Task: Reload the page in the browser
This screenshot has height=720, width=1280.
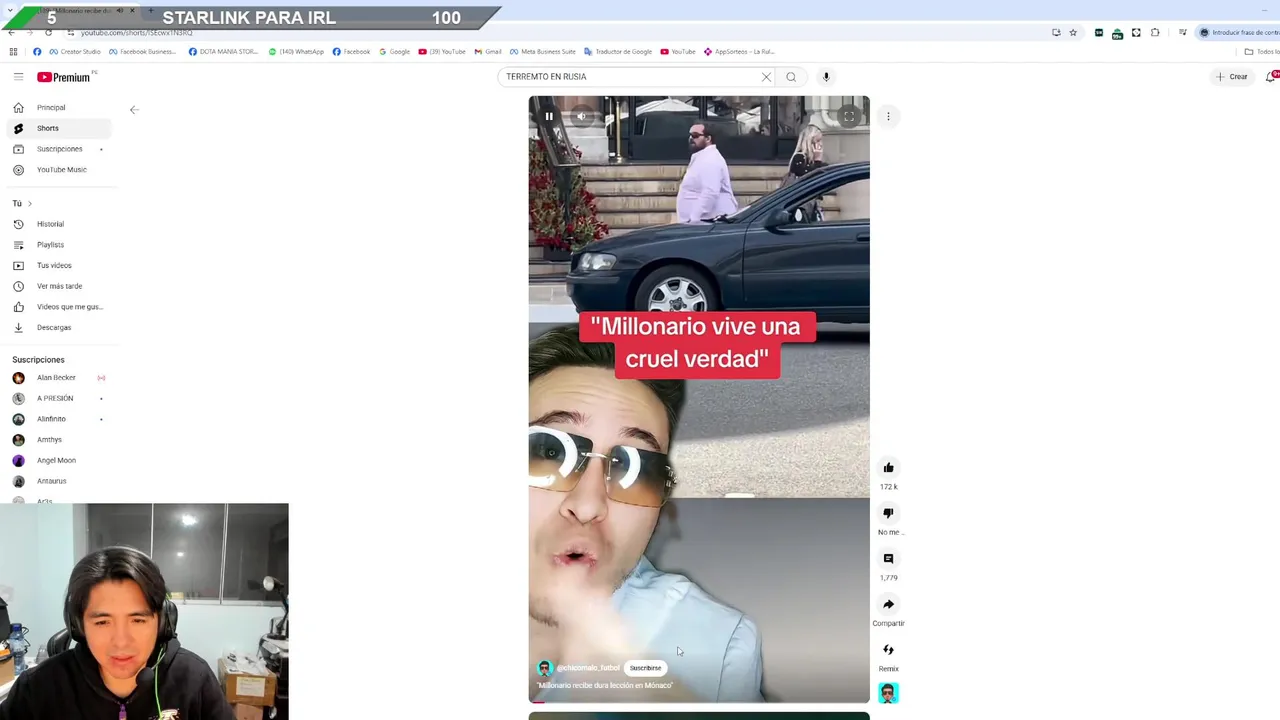Action: coord(48,33)
